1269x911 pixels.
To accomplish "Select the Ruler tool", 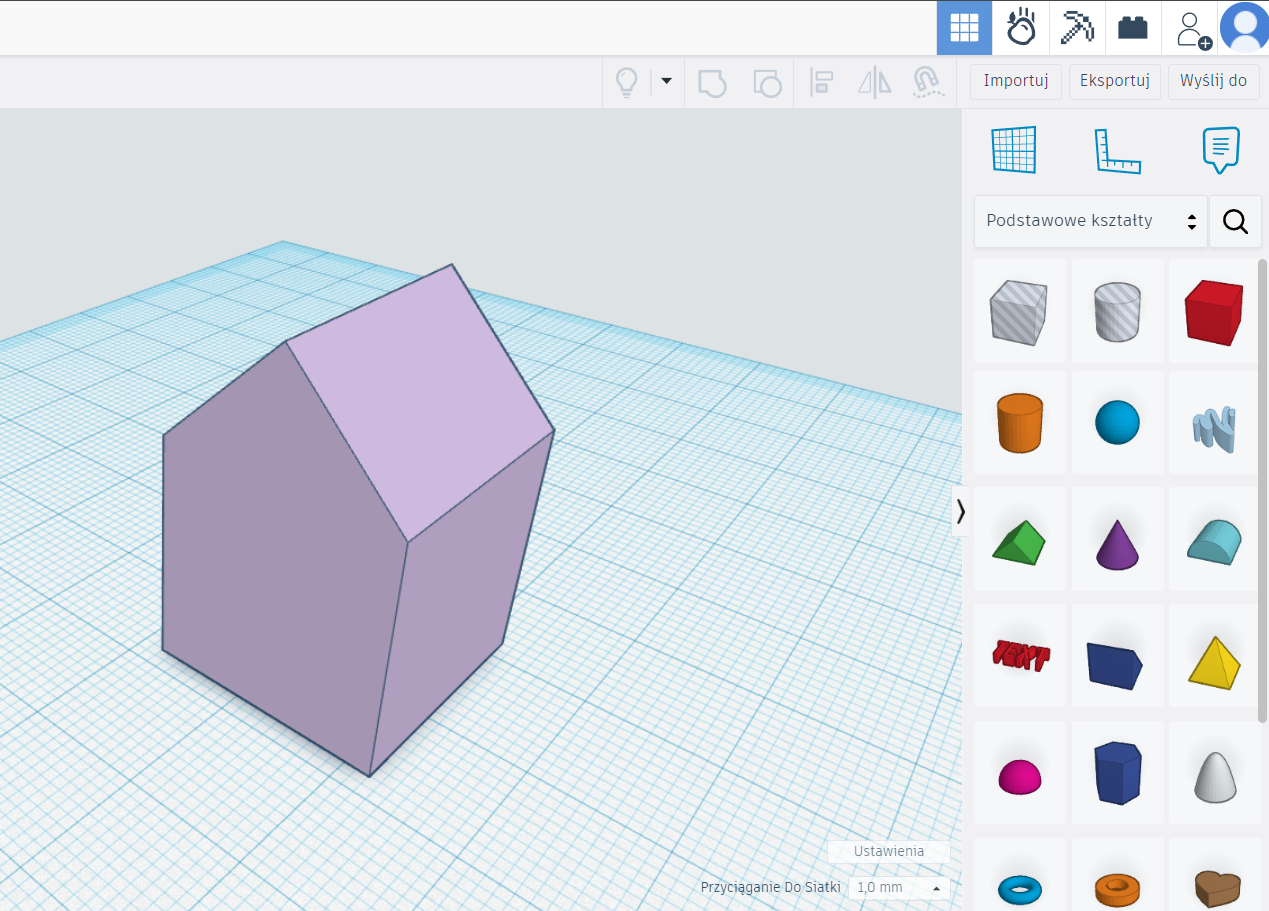I will [x=1117, y=150].
